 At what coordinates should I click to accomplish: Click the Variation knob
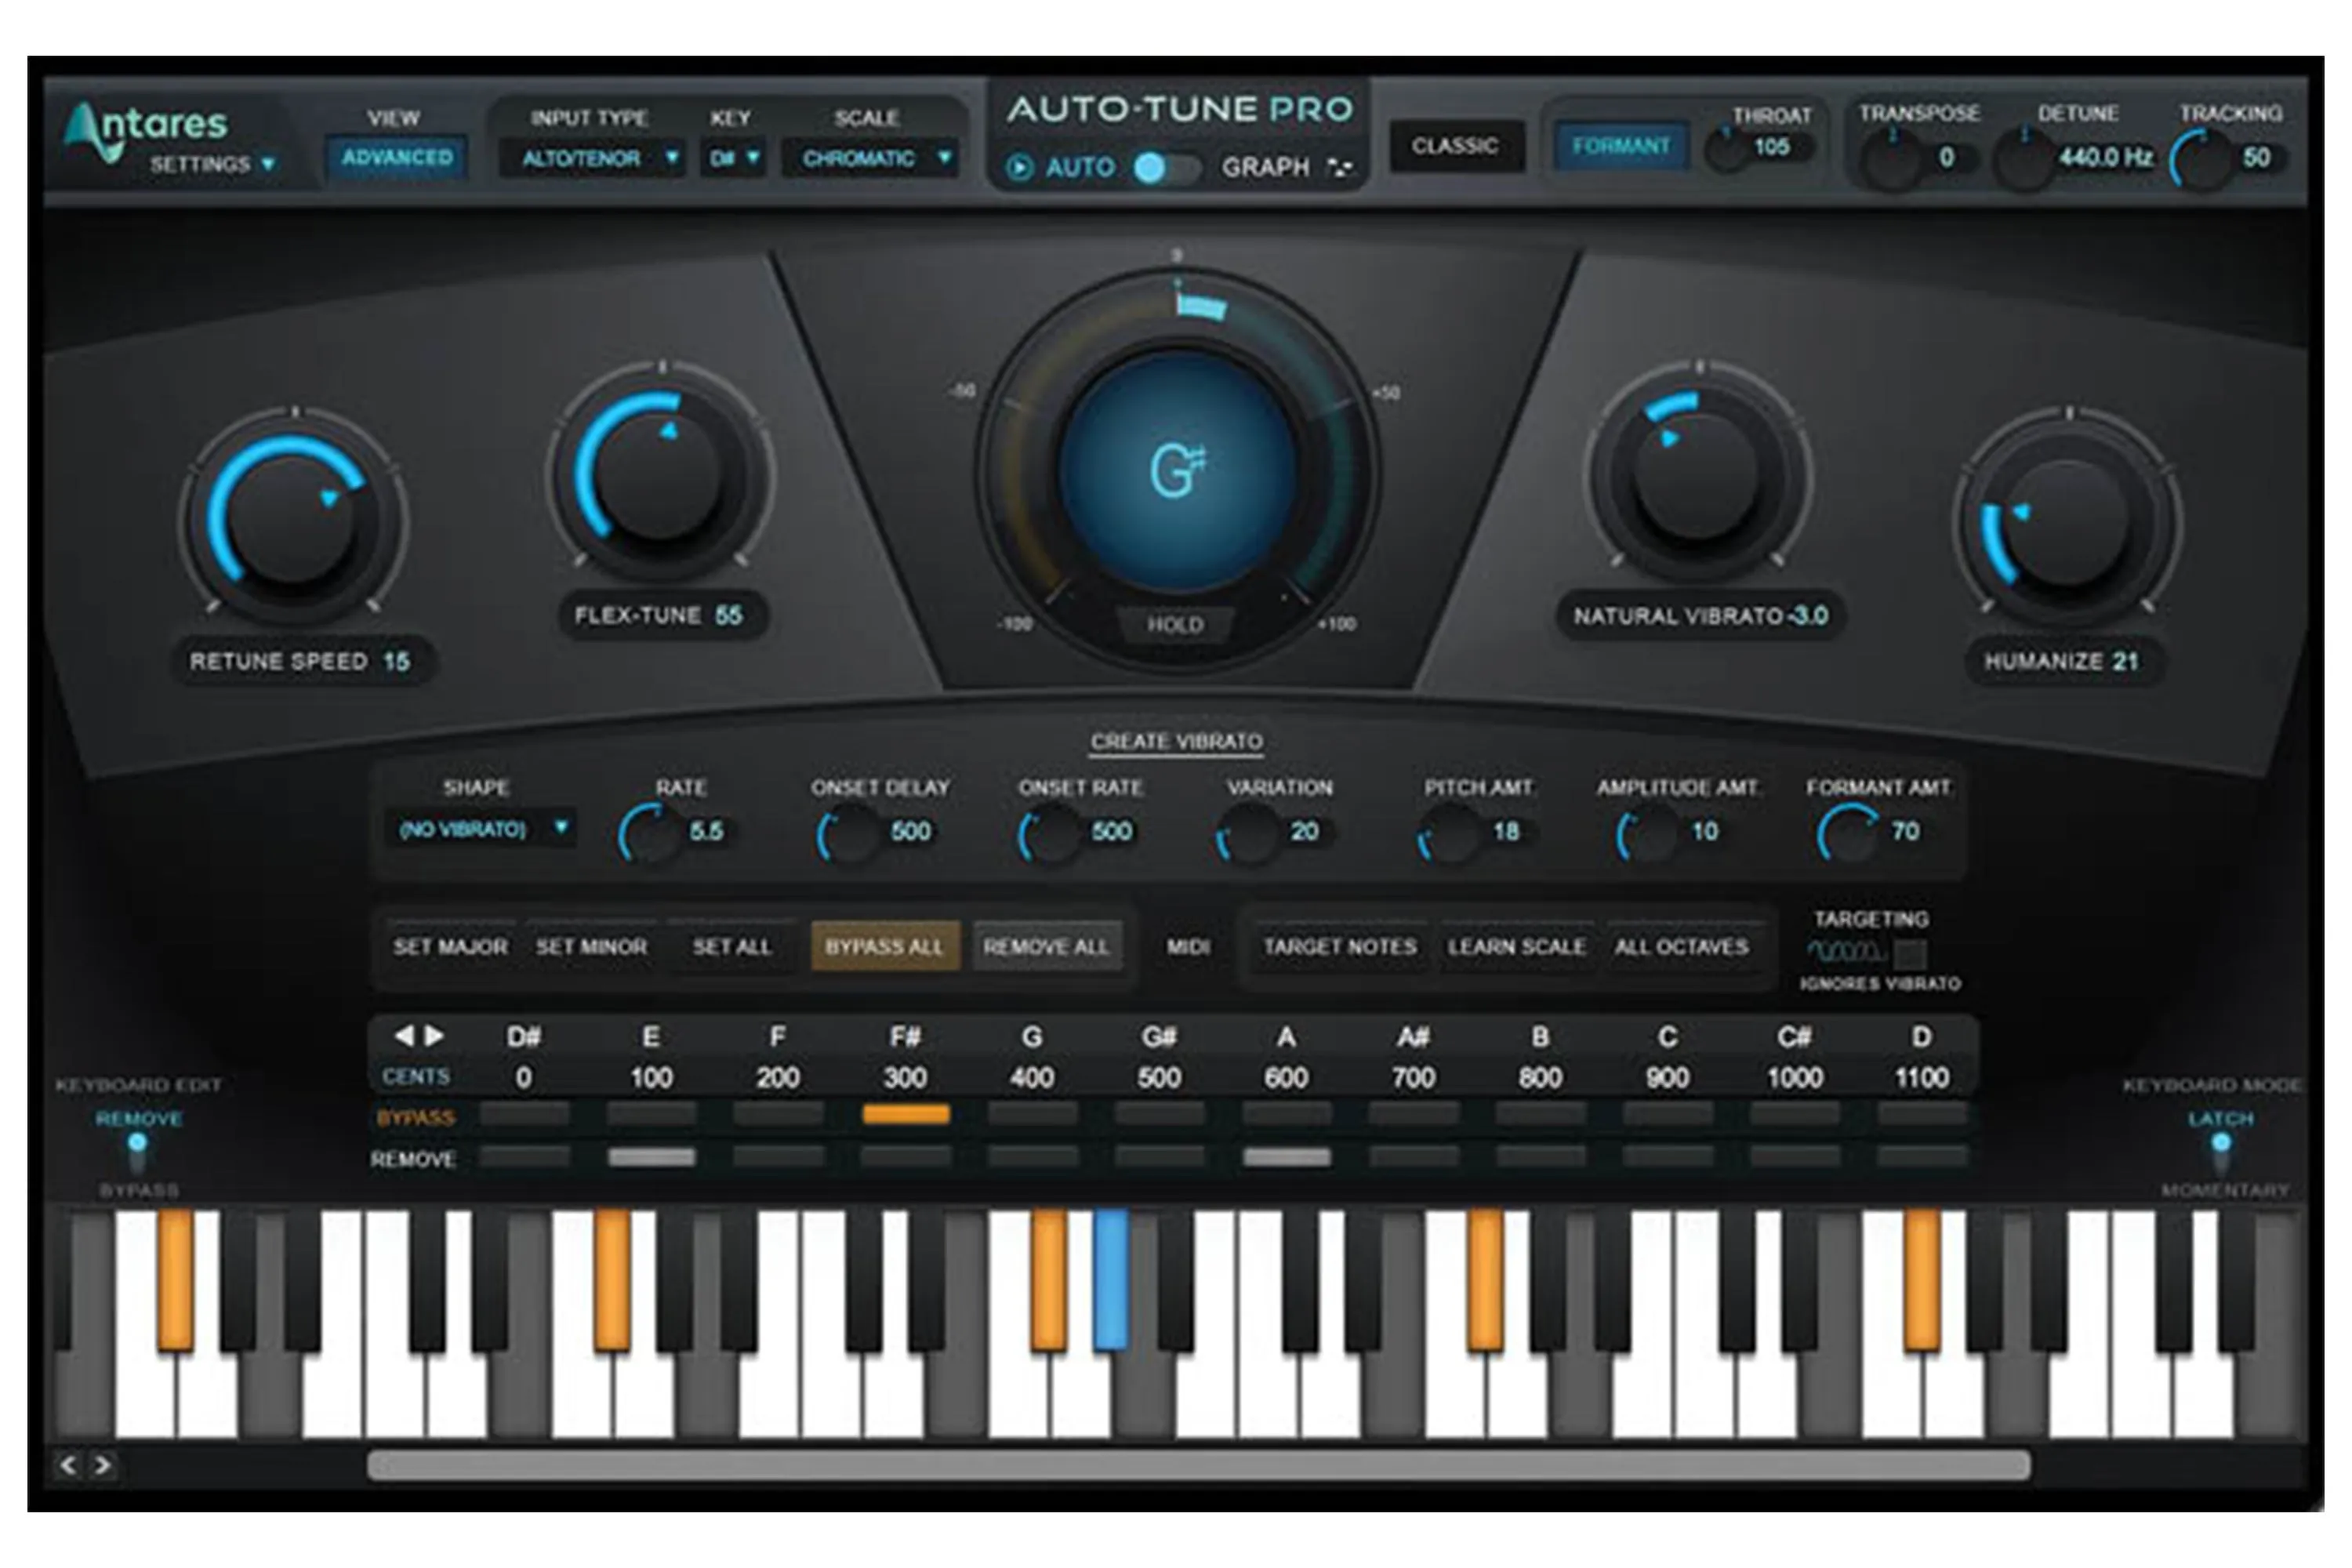1248,833
